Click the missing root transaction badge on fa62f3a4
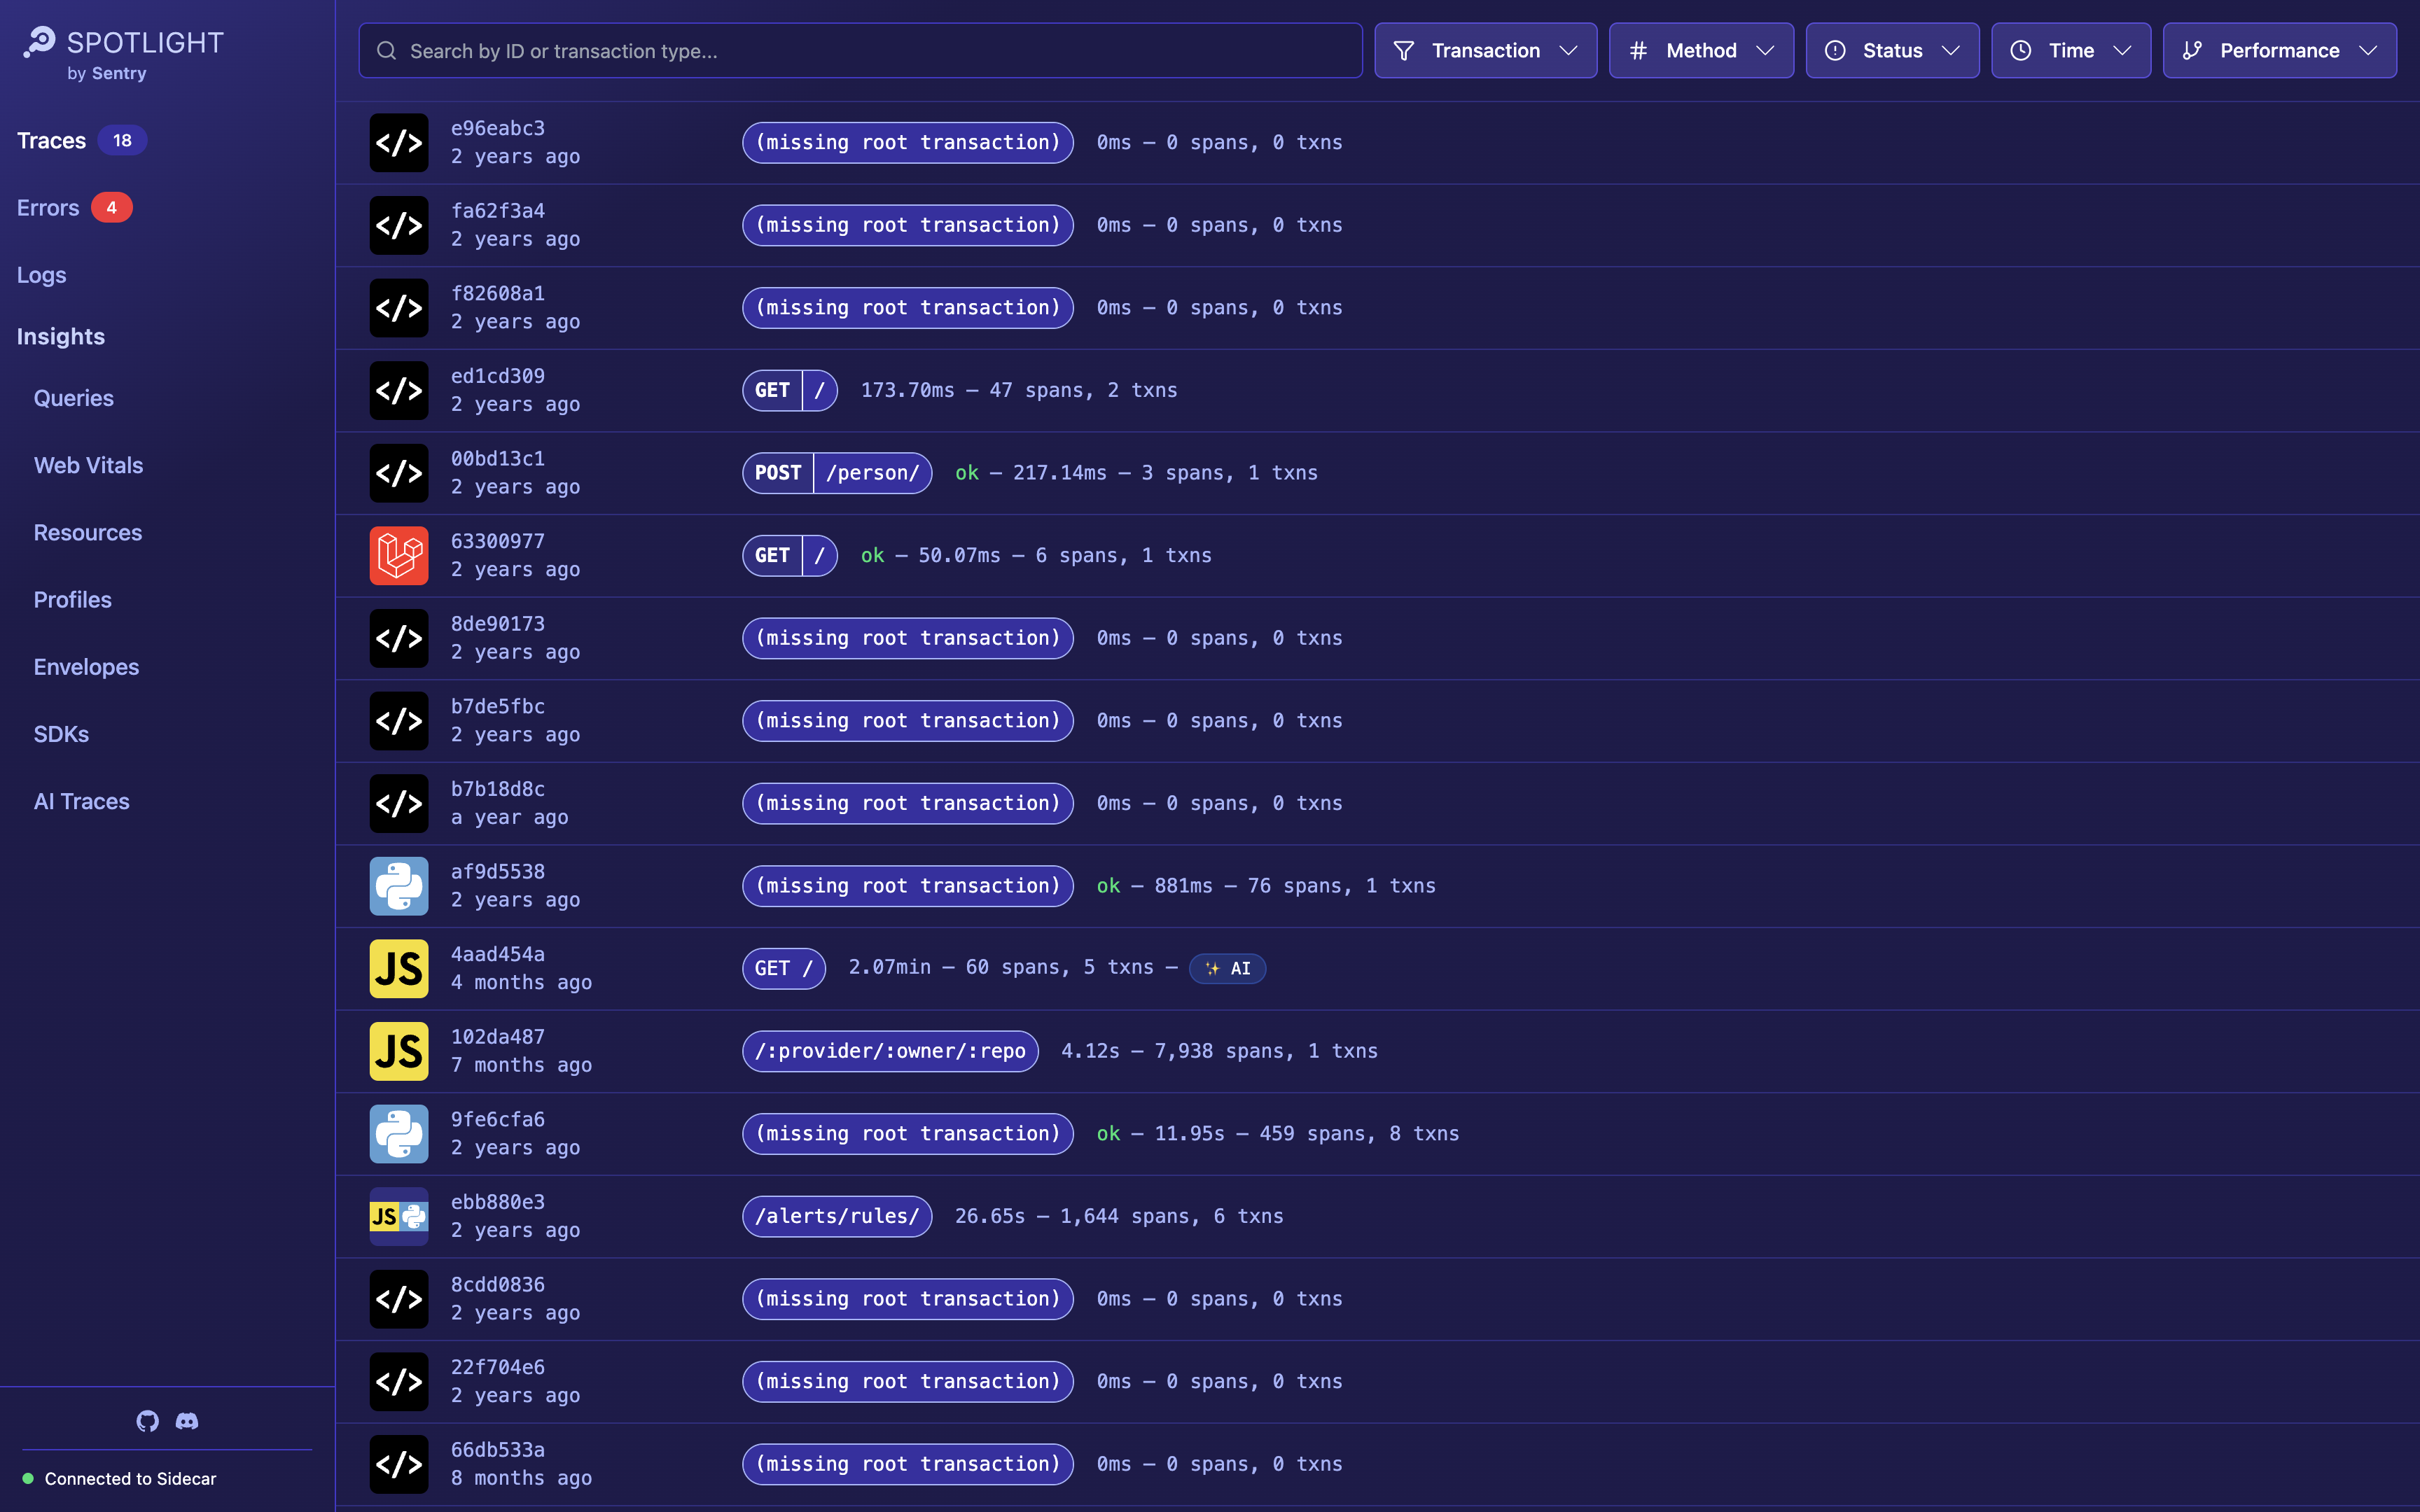The height and width of the screenshot is (1512, 2420). click(907, 225)
